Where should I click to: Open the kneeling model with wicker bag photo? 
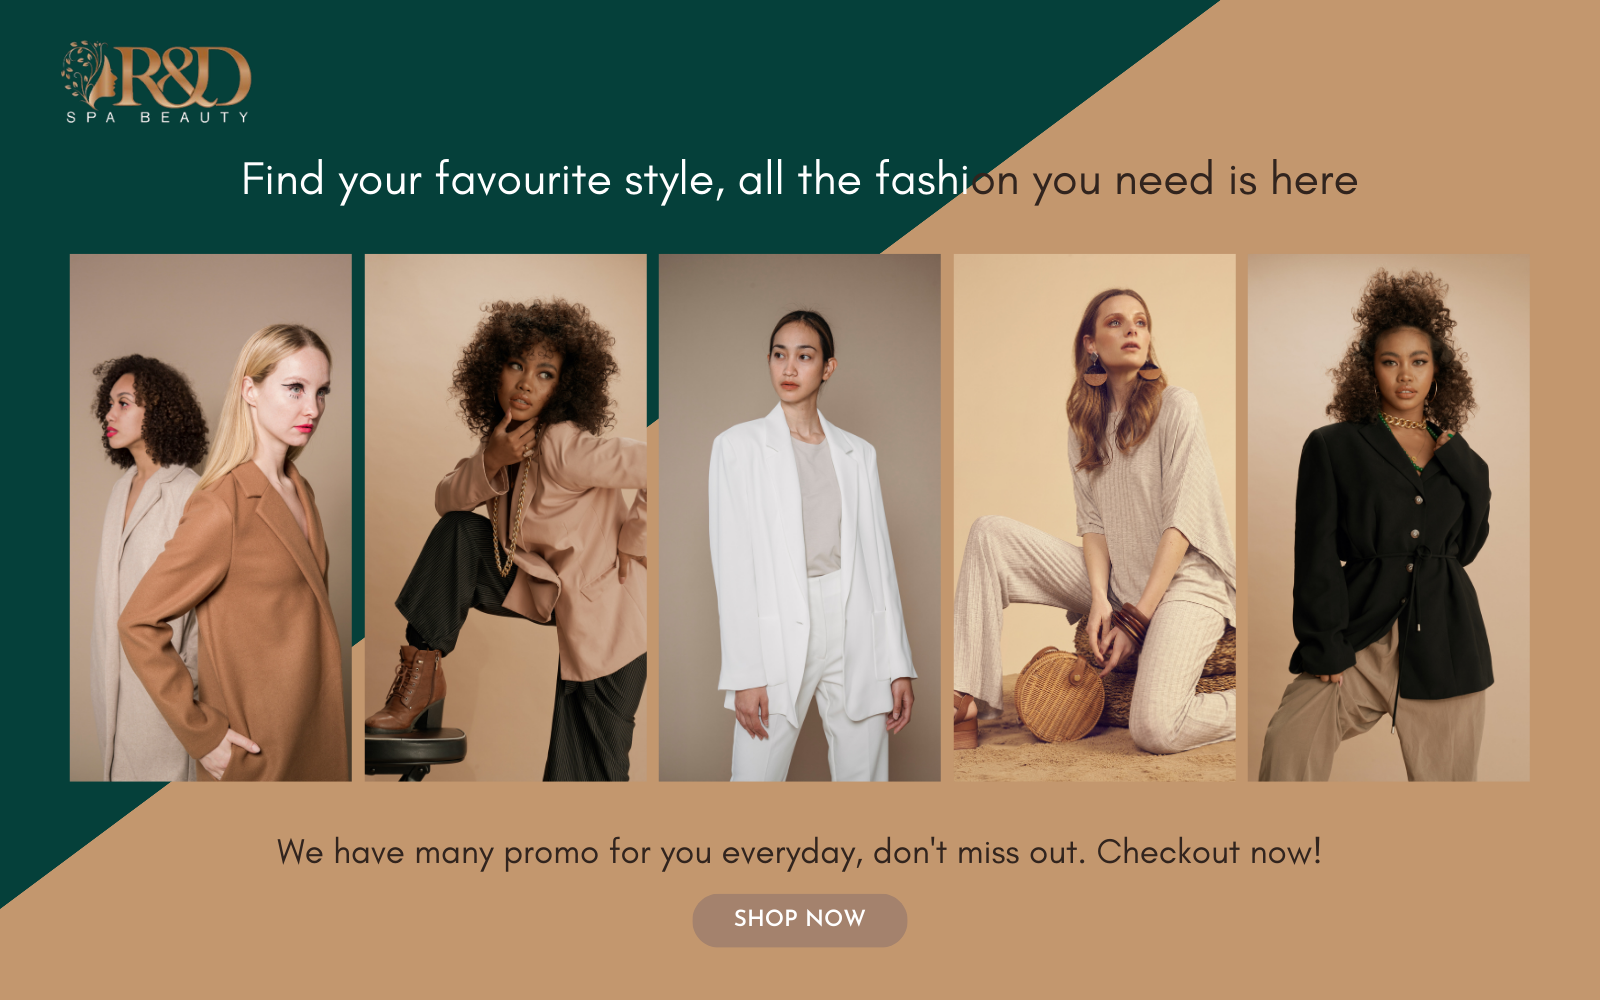pyautogui.click(x=1094, y=517)
